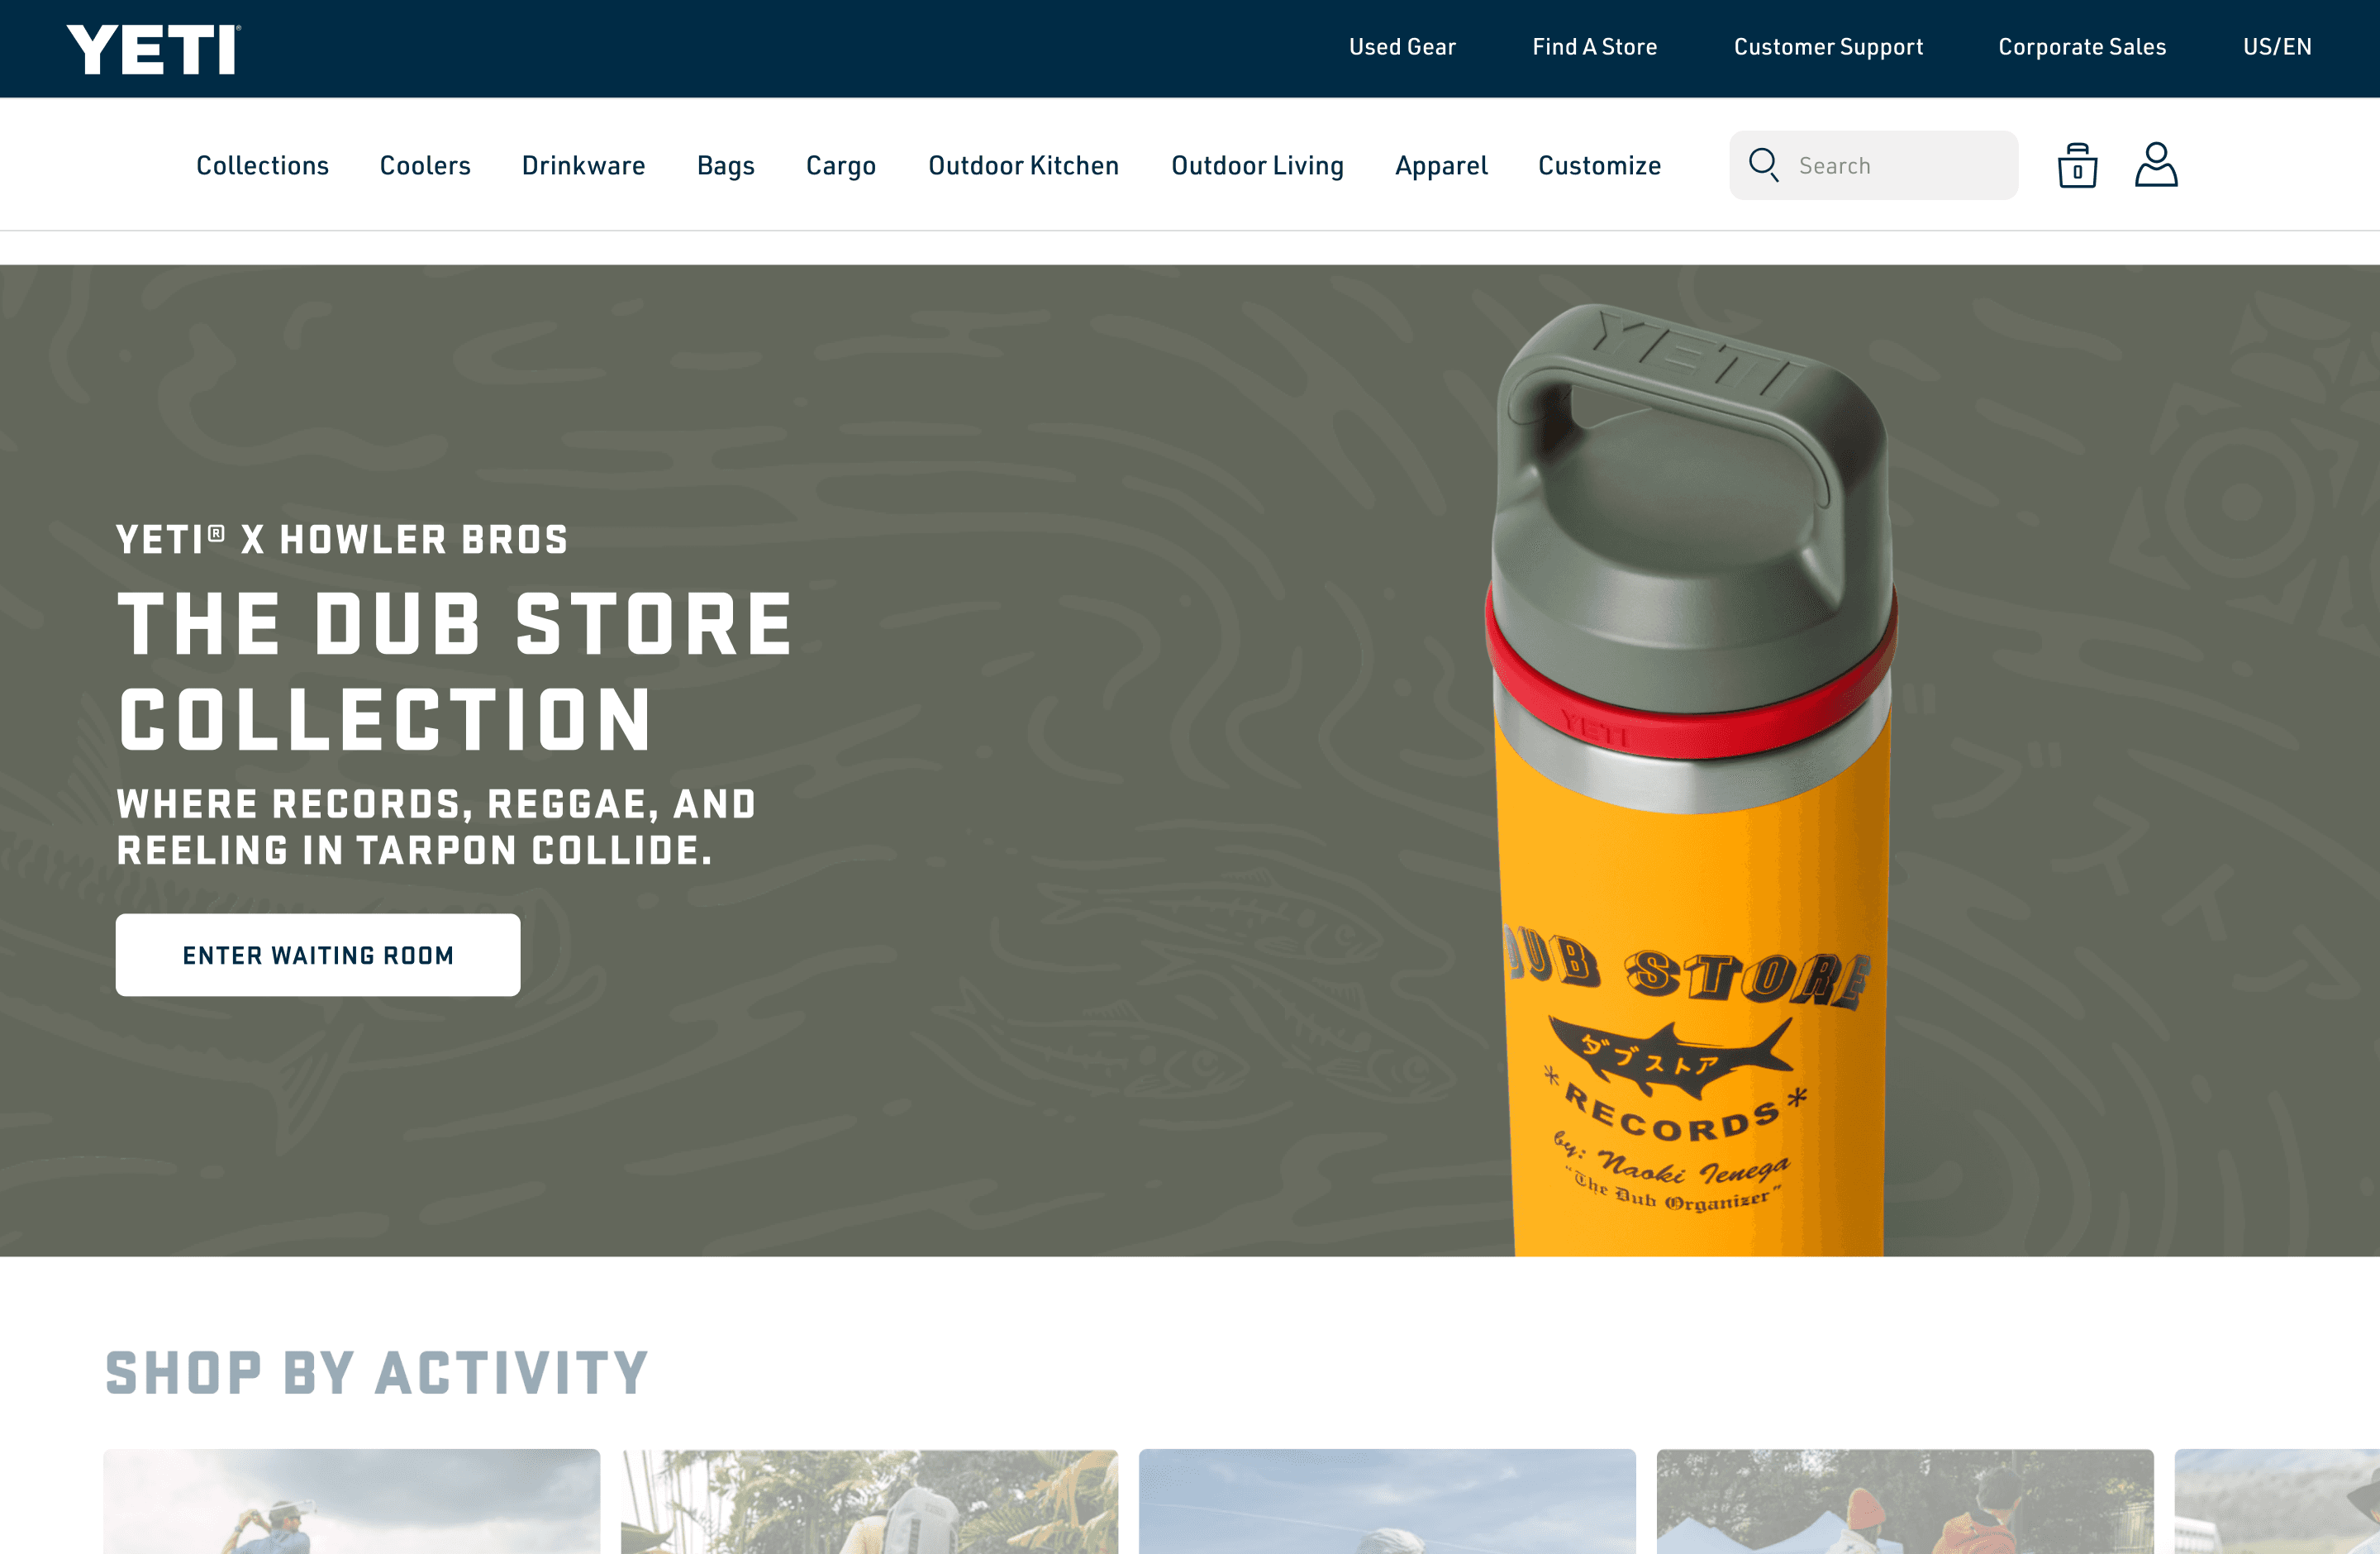Open the Customer Support link
Viewport: 2380px width, 1554px height.
click(1828, 48)
